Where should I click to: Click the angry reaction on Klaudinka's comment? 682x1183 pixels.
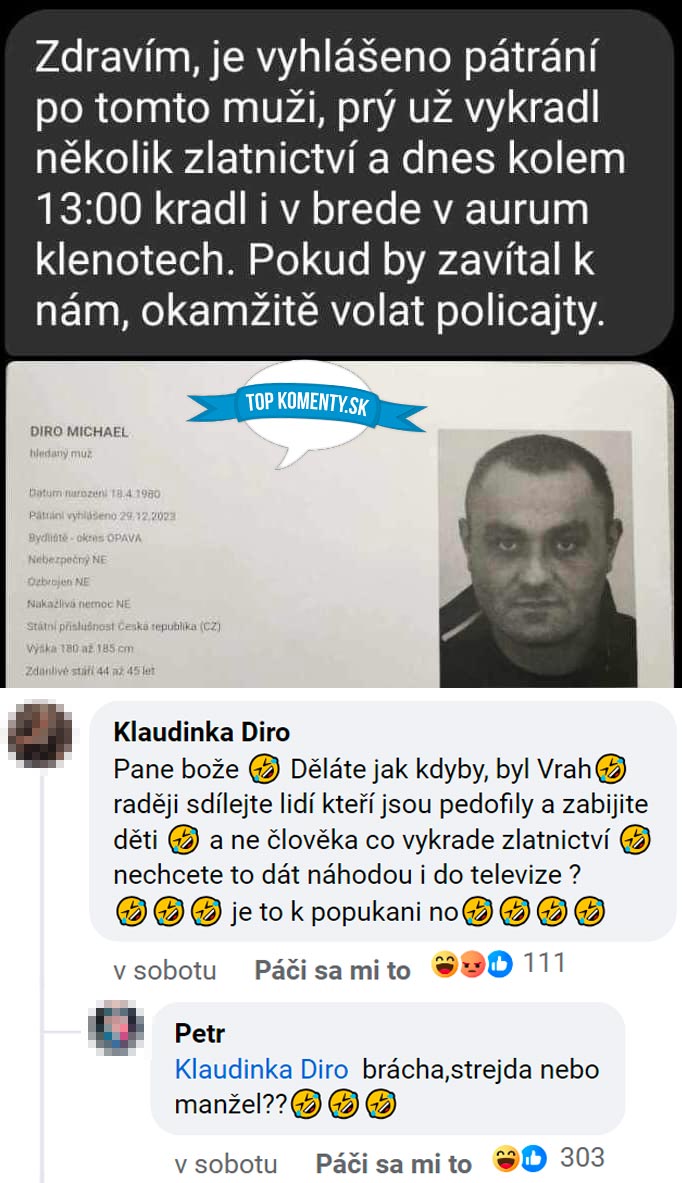pyautogui.click(x=472, y=965)
